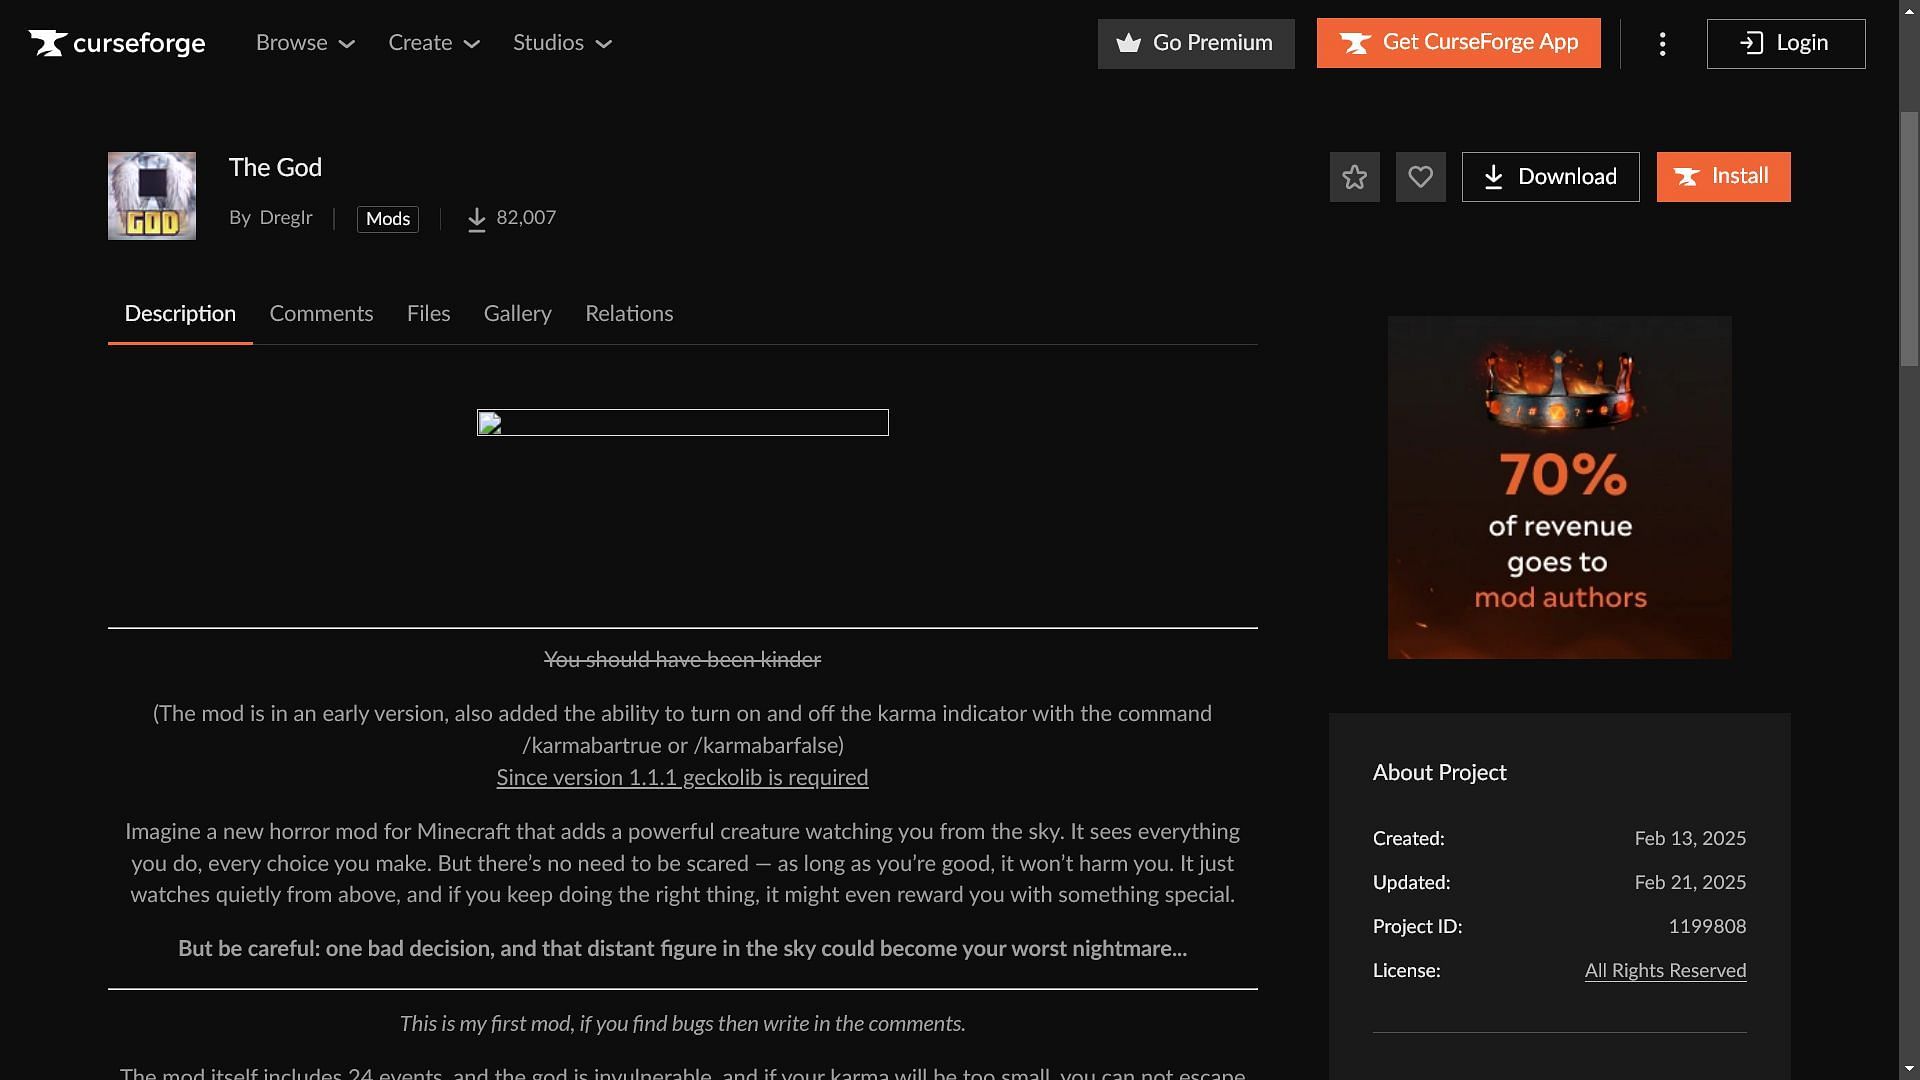Click the three-dot more options menu icon
1920x1080 pixels.
tap(1663, 44)
